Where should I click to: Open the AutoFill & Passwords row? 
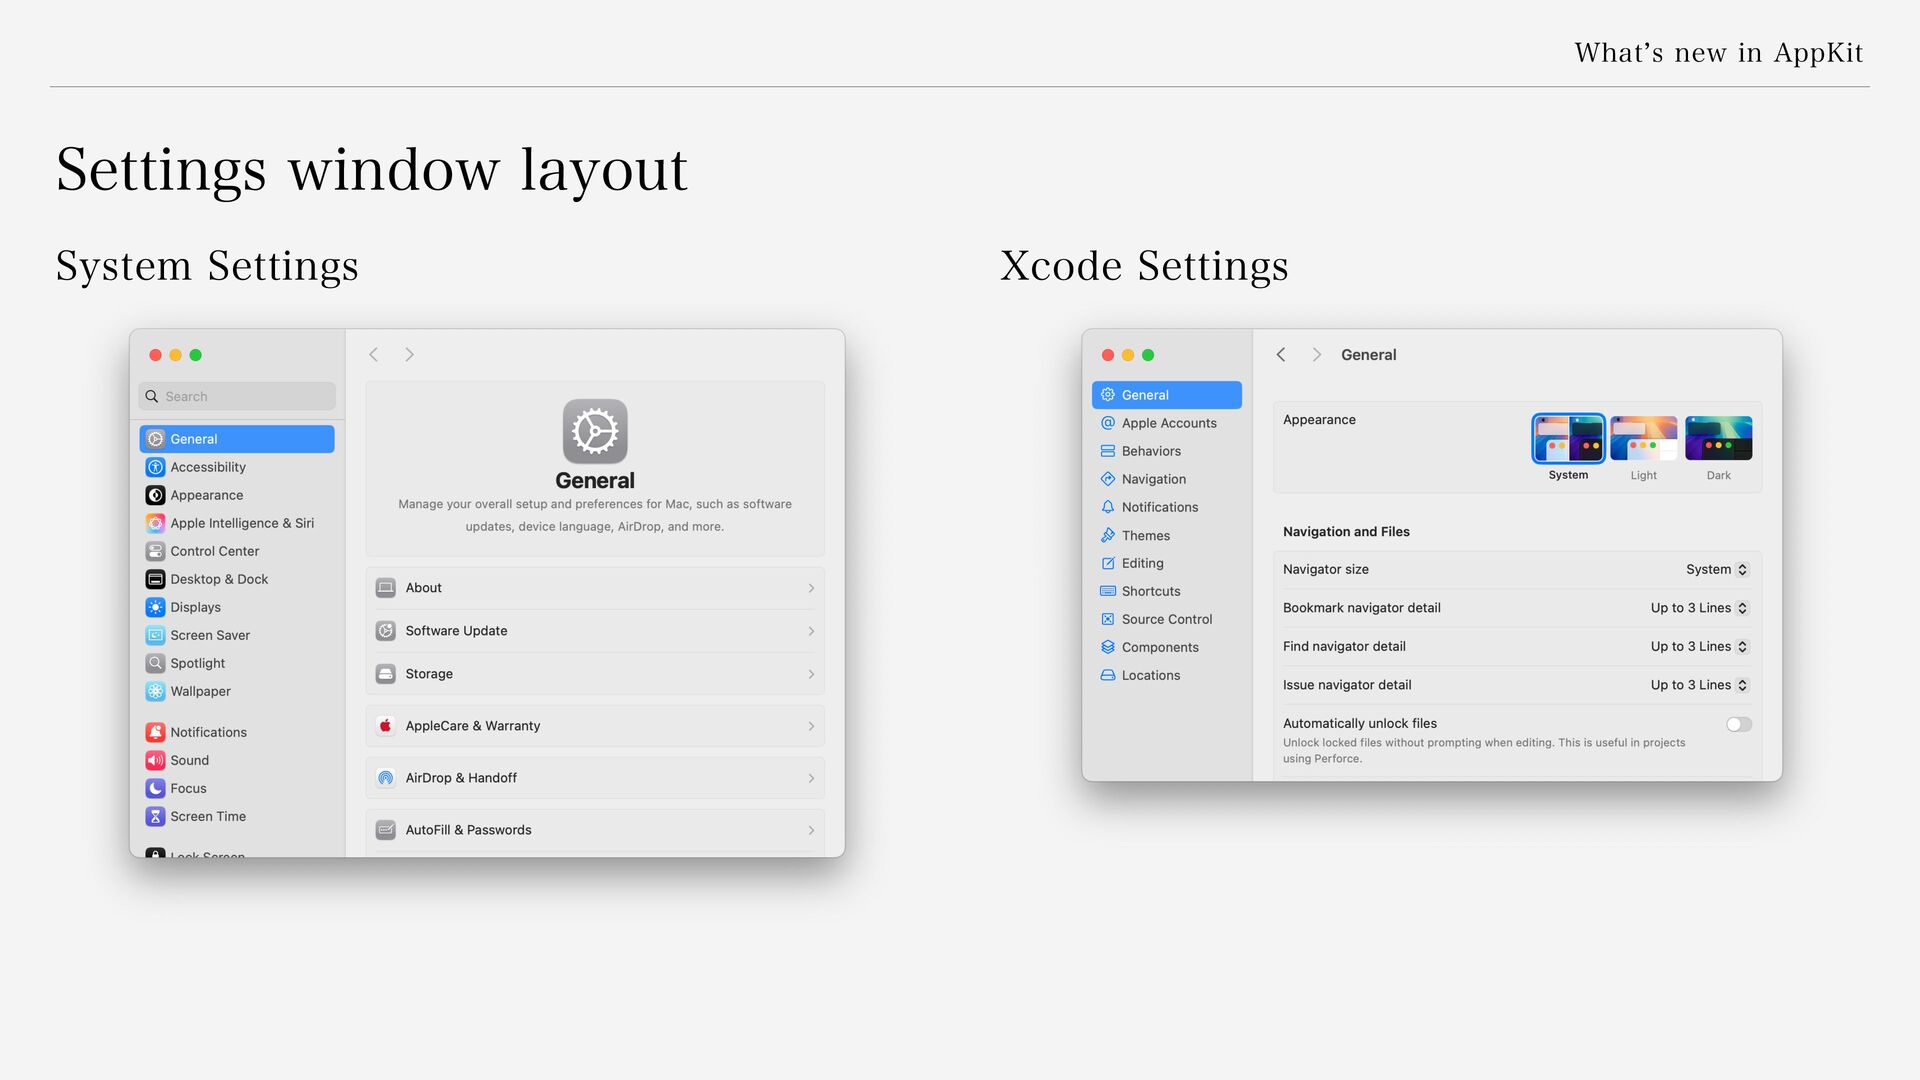point(595,830)
